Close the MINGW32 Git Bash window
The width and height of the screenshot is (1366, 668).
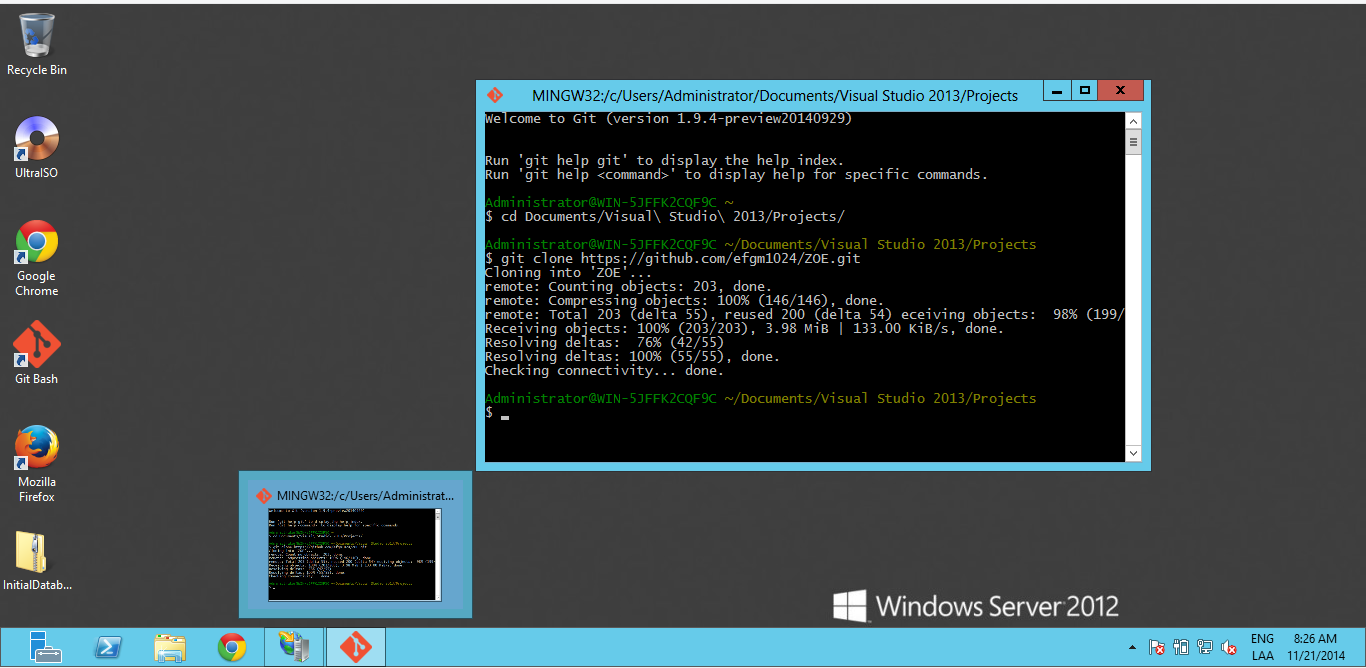pos(1120,91)
